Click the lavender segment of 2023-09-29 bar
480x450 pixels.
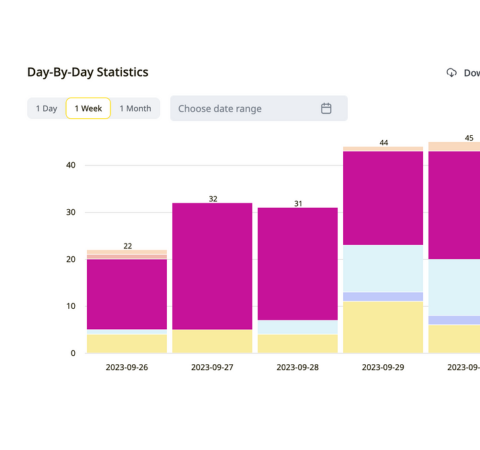click(383, 297)
